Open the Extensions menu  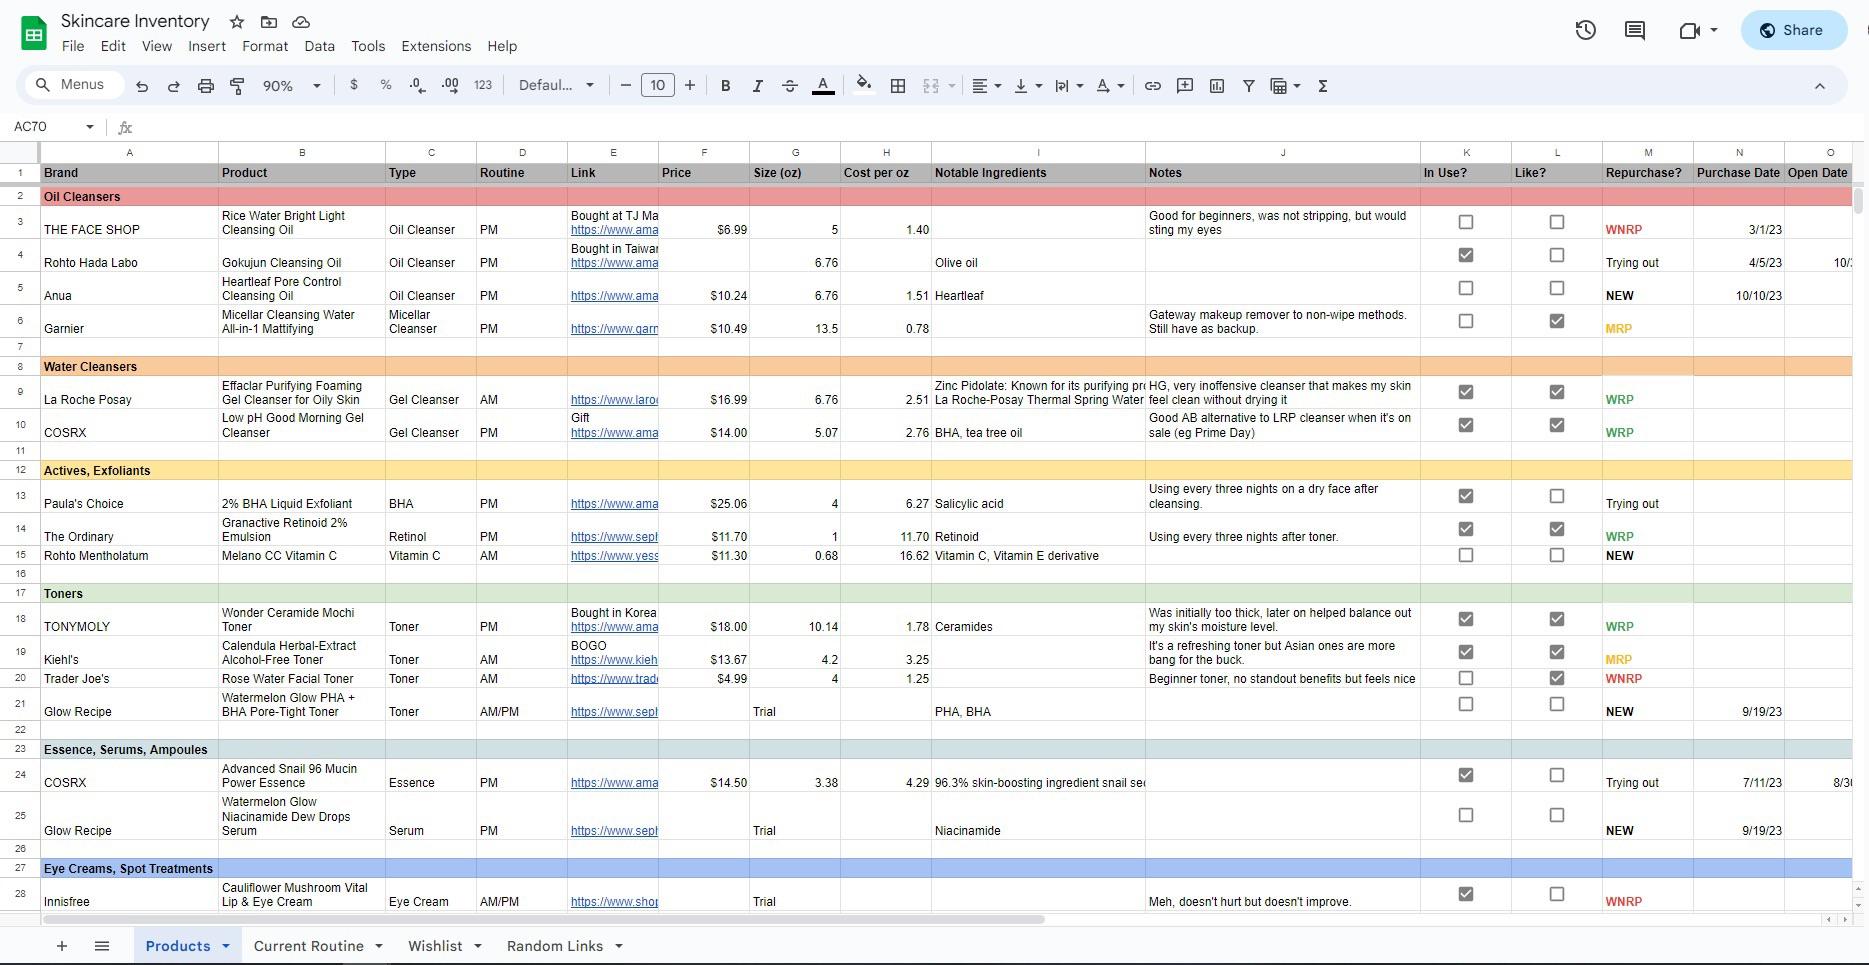(435, 46)
